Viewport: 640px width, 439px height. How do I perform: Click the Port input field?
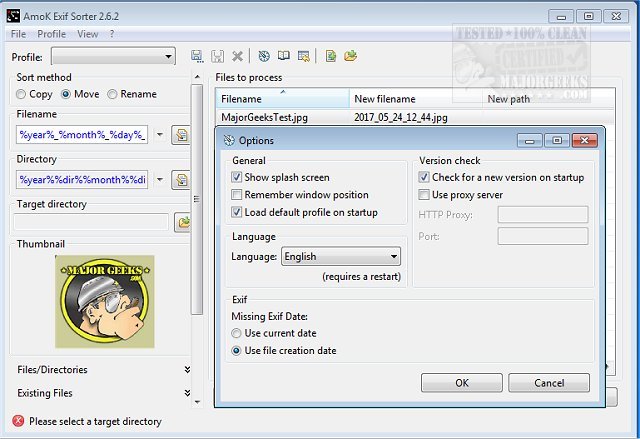[543, 236]
